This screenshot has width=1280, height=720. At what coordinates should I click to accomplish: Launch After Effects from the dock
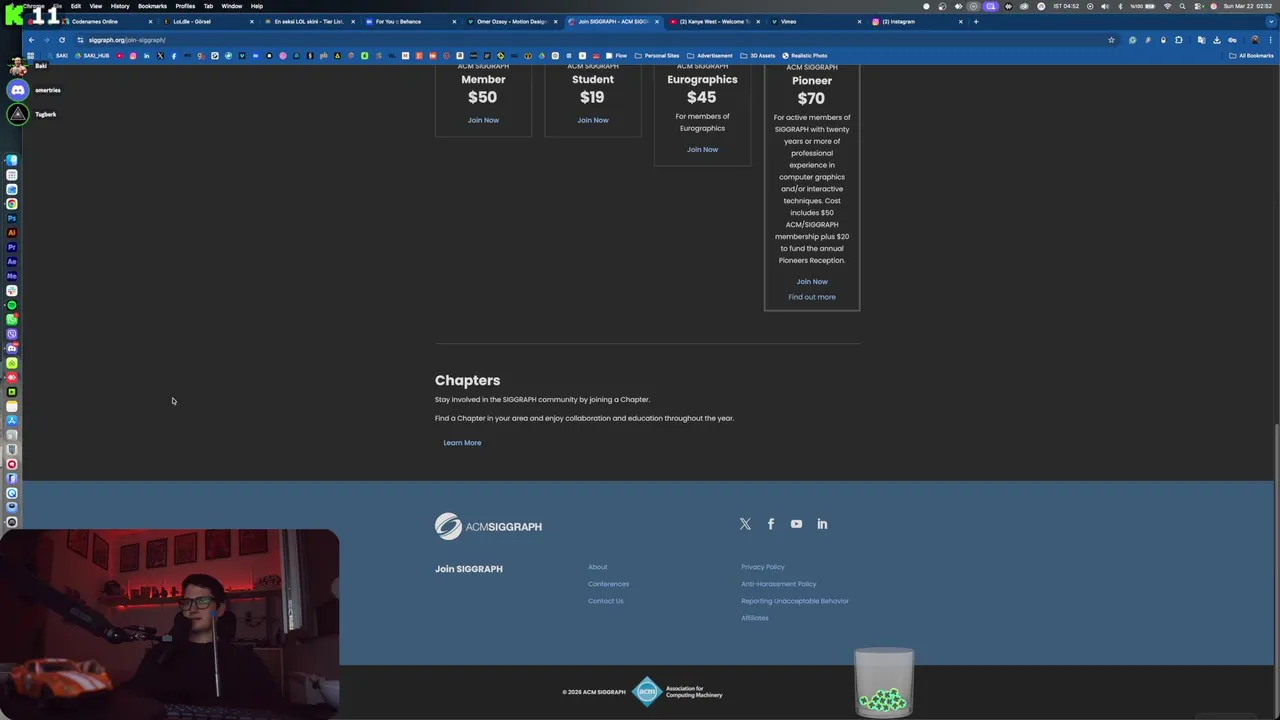pos(12,261)
